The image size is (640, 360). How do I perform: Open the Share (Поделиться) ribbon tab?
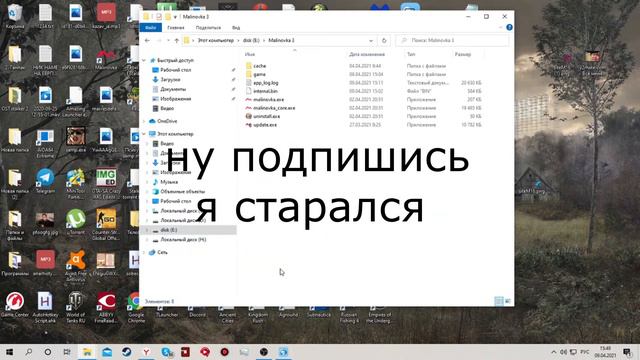[x=208, y=27]
